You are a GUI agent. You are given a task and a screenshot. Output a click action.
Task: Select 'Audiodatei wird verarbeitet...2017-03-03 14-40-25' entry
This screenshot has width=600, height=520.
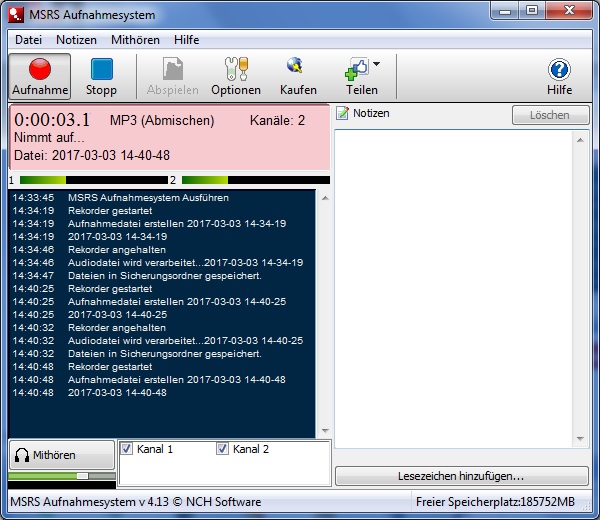coord(185,341)
